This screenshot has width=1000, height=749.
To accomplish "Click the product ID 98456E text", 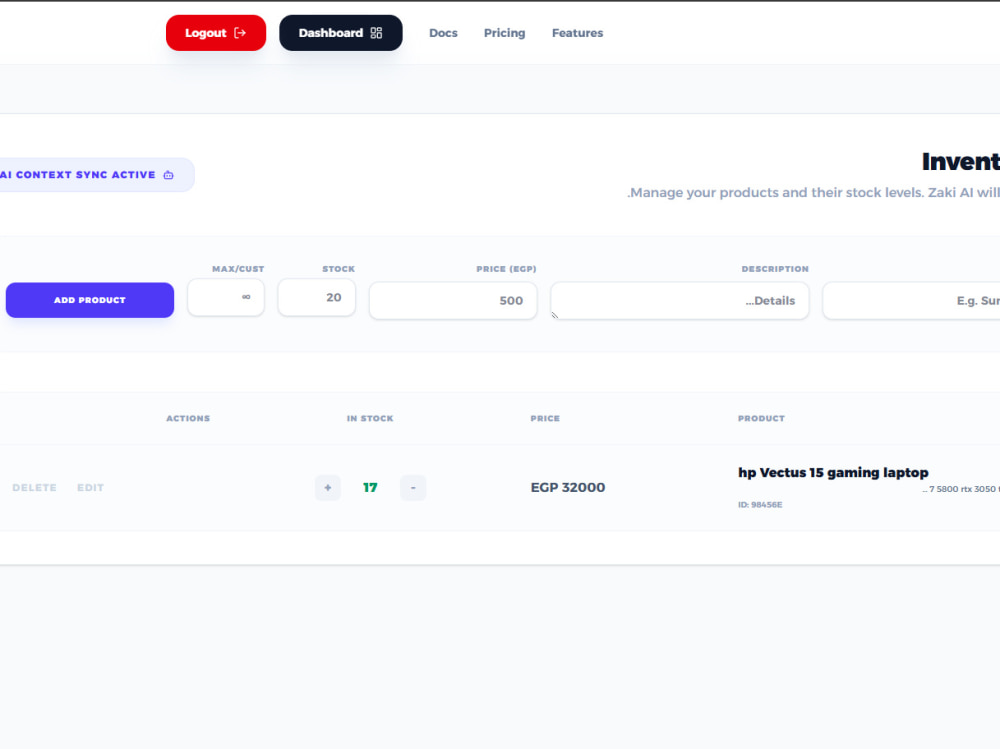I will coord(760,505).
